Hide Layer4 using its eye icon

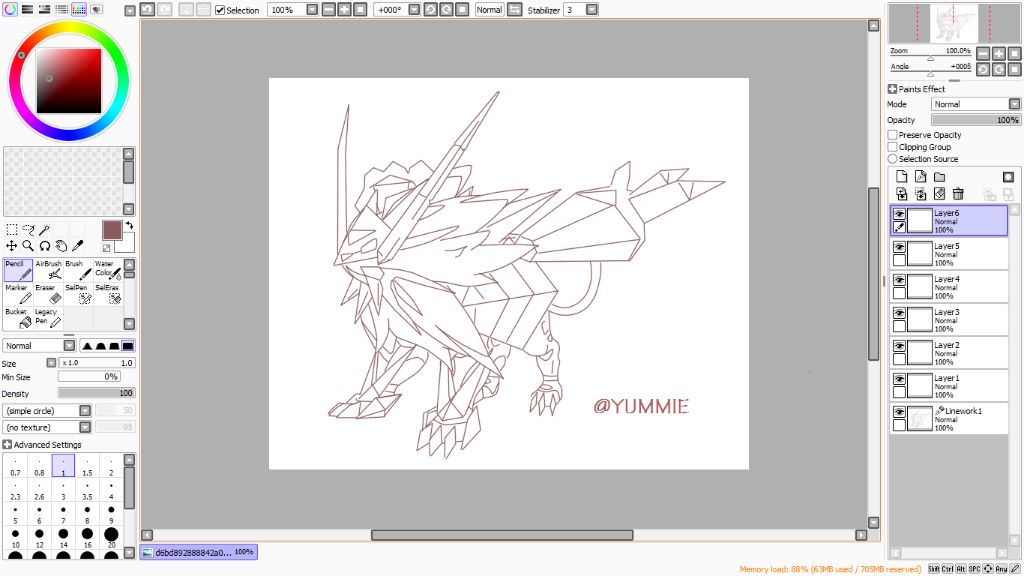[899, 280]
